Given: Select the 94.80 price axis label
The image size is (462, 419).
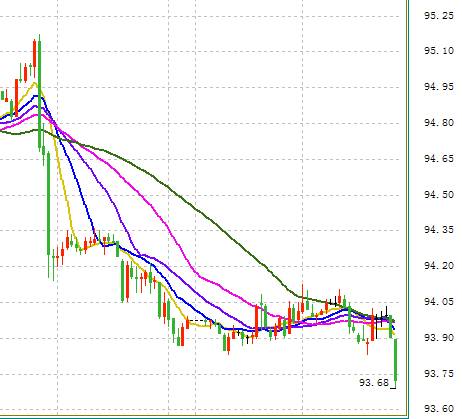Looking at the screenshot, I should 439,123.
